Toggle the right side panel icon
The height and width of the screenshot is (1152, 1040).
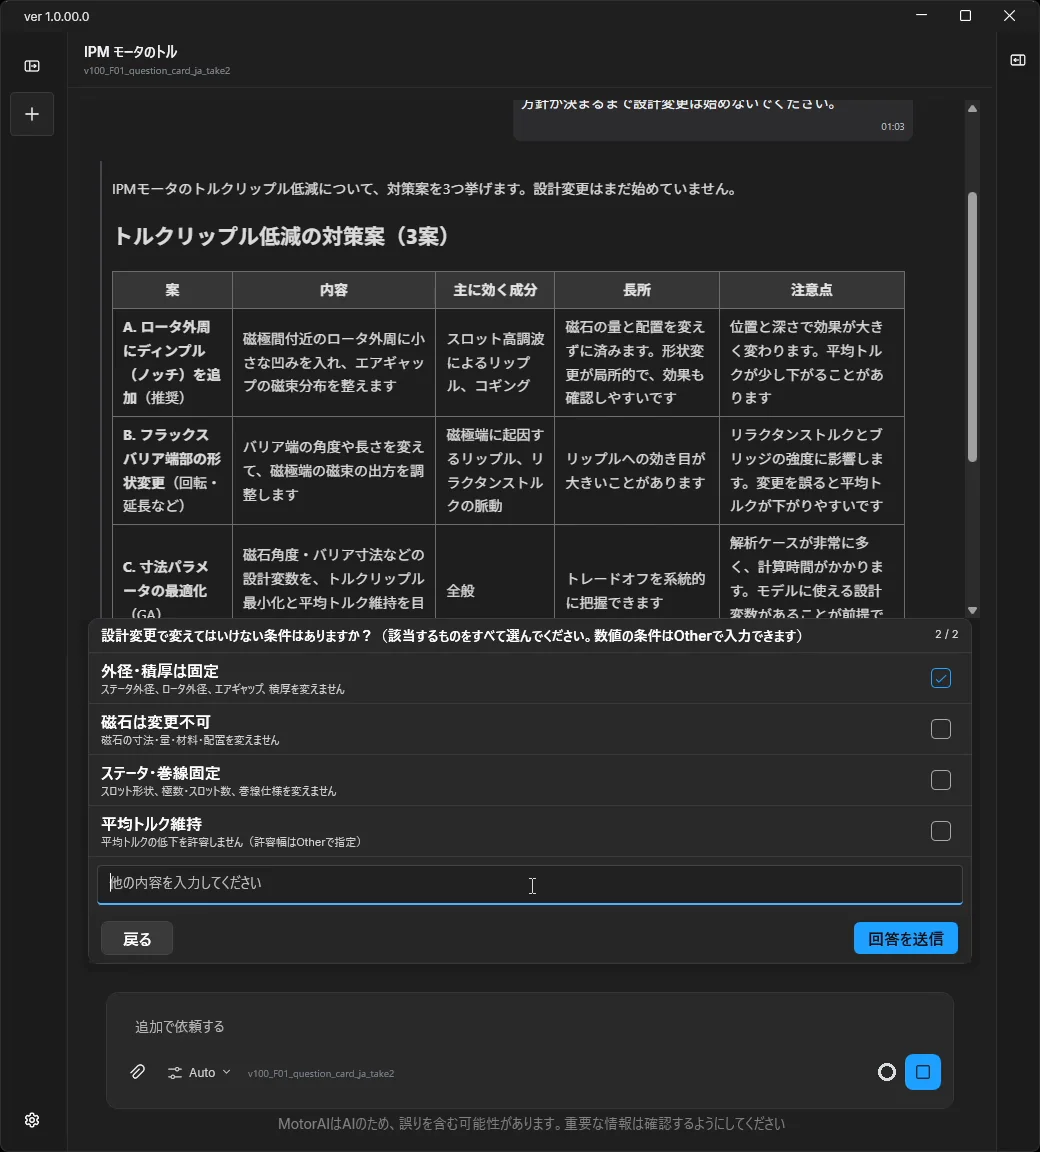(1017, 60)
